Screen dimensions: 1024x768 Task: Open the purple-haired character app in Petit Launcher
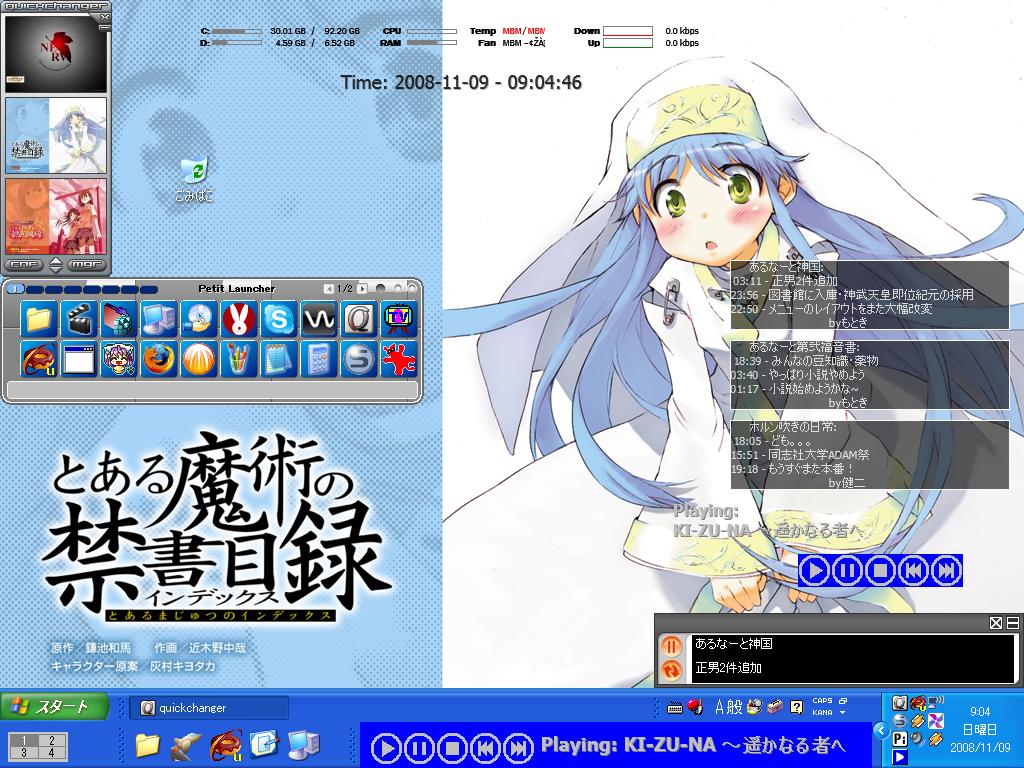119,359
